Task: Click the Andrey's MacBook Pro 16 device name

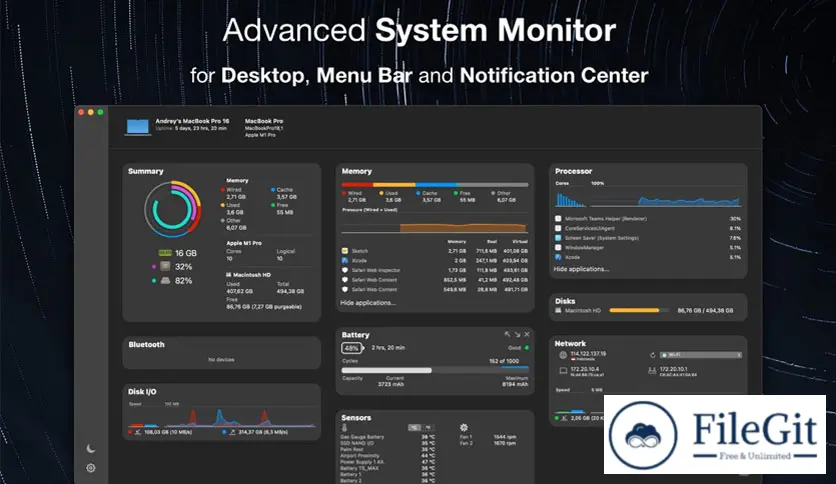Action: 192,121
